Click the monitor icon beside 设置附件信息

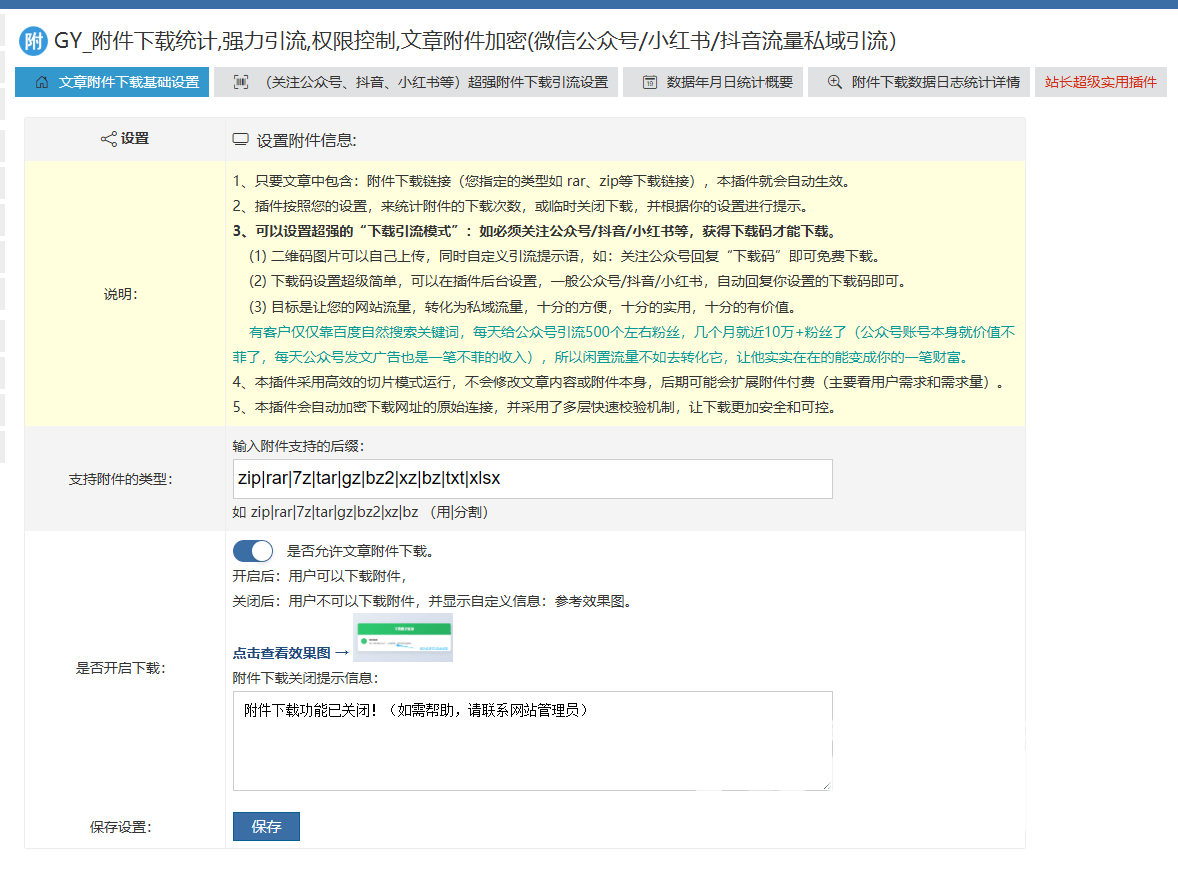click(240, 140)
